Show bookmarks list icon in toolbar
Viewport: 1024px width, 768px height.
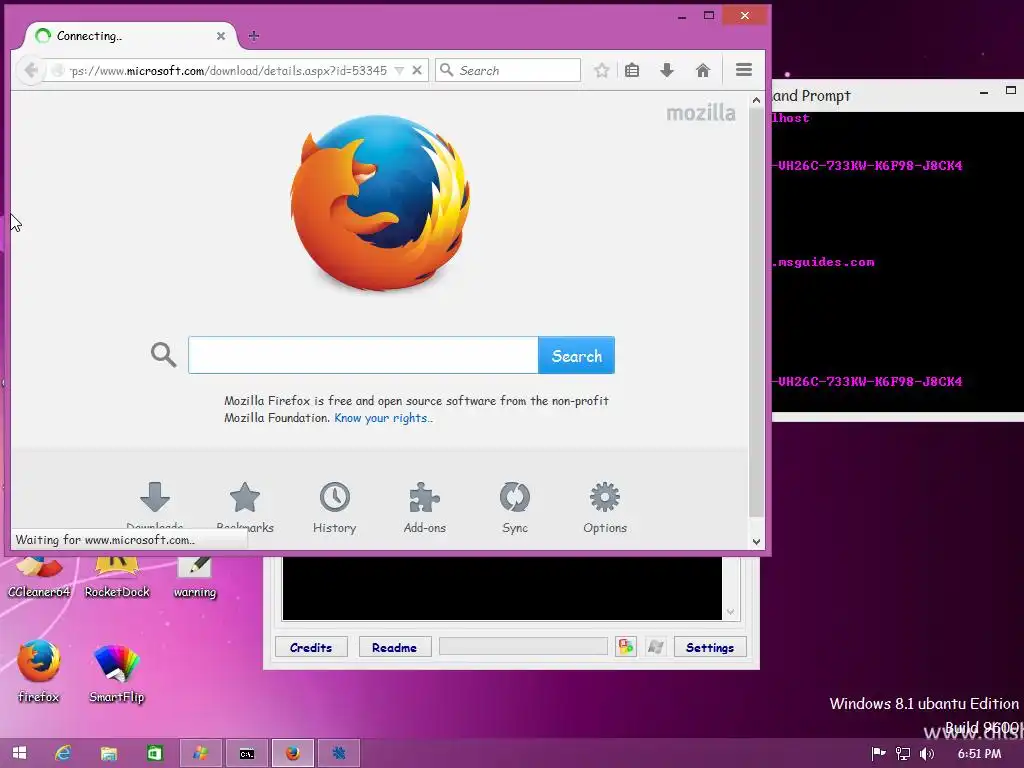(632, 71)
